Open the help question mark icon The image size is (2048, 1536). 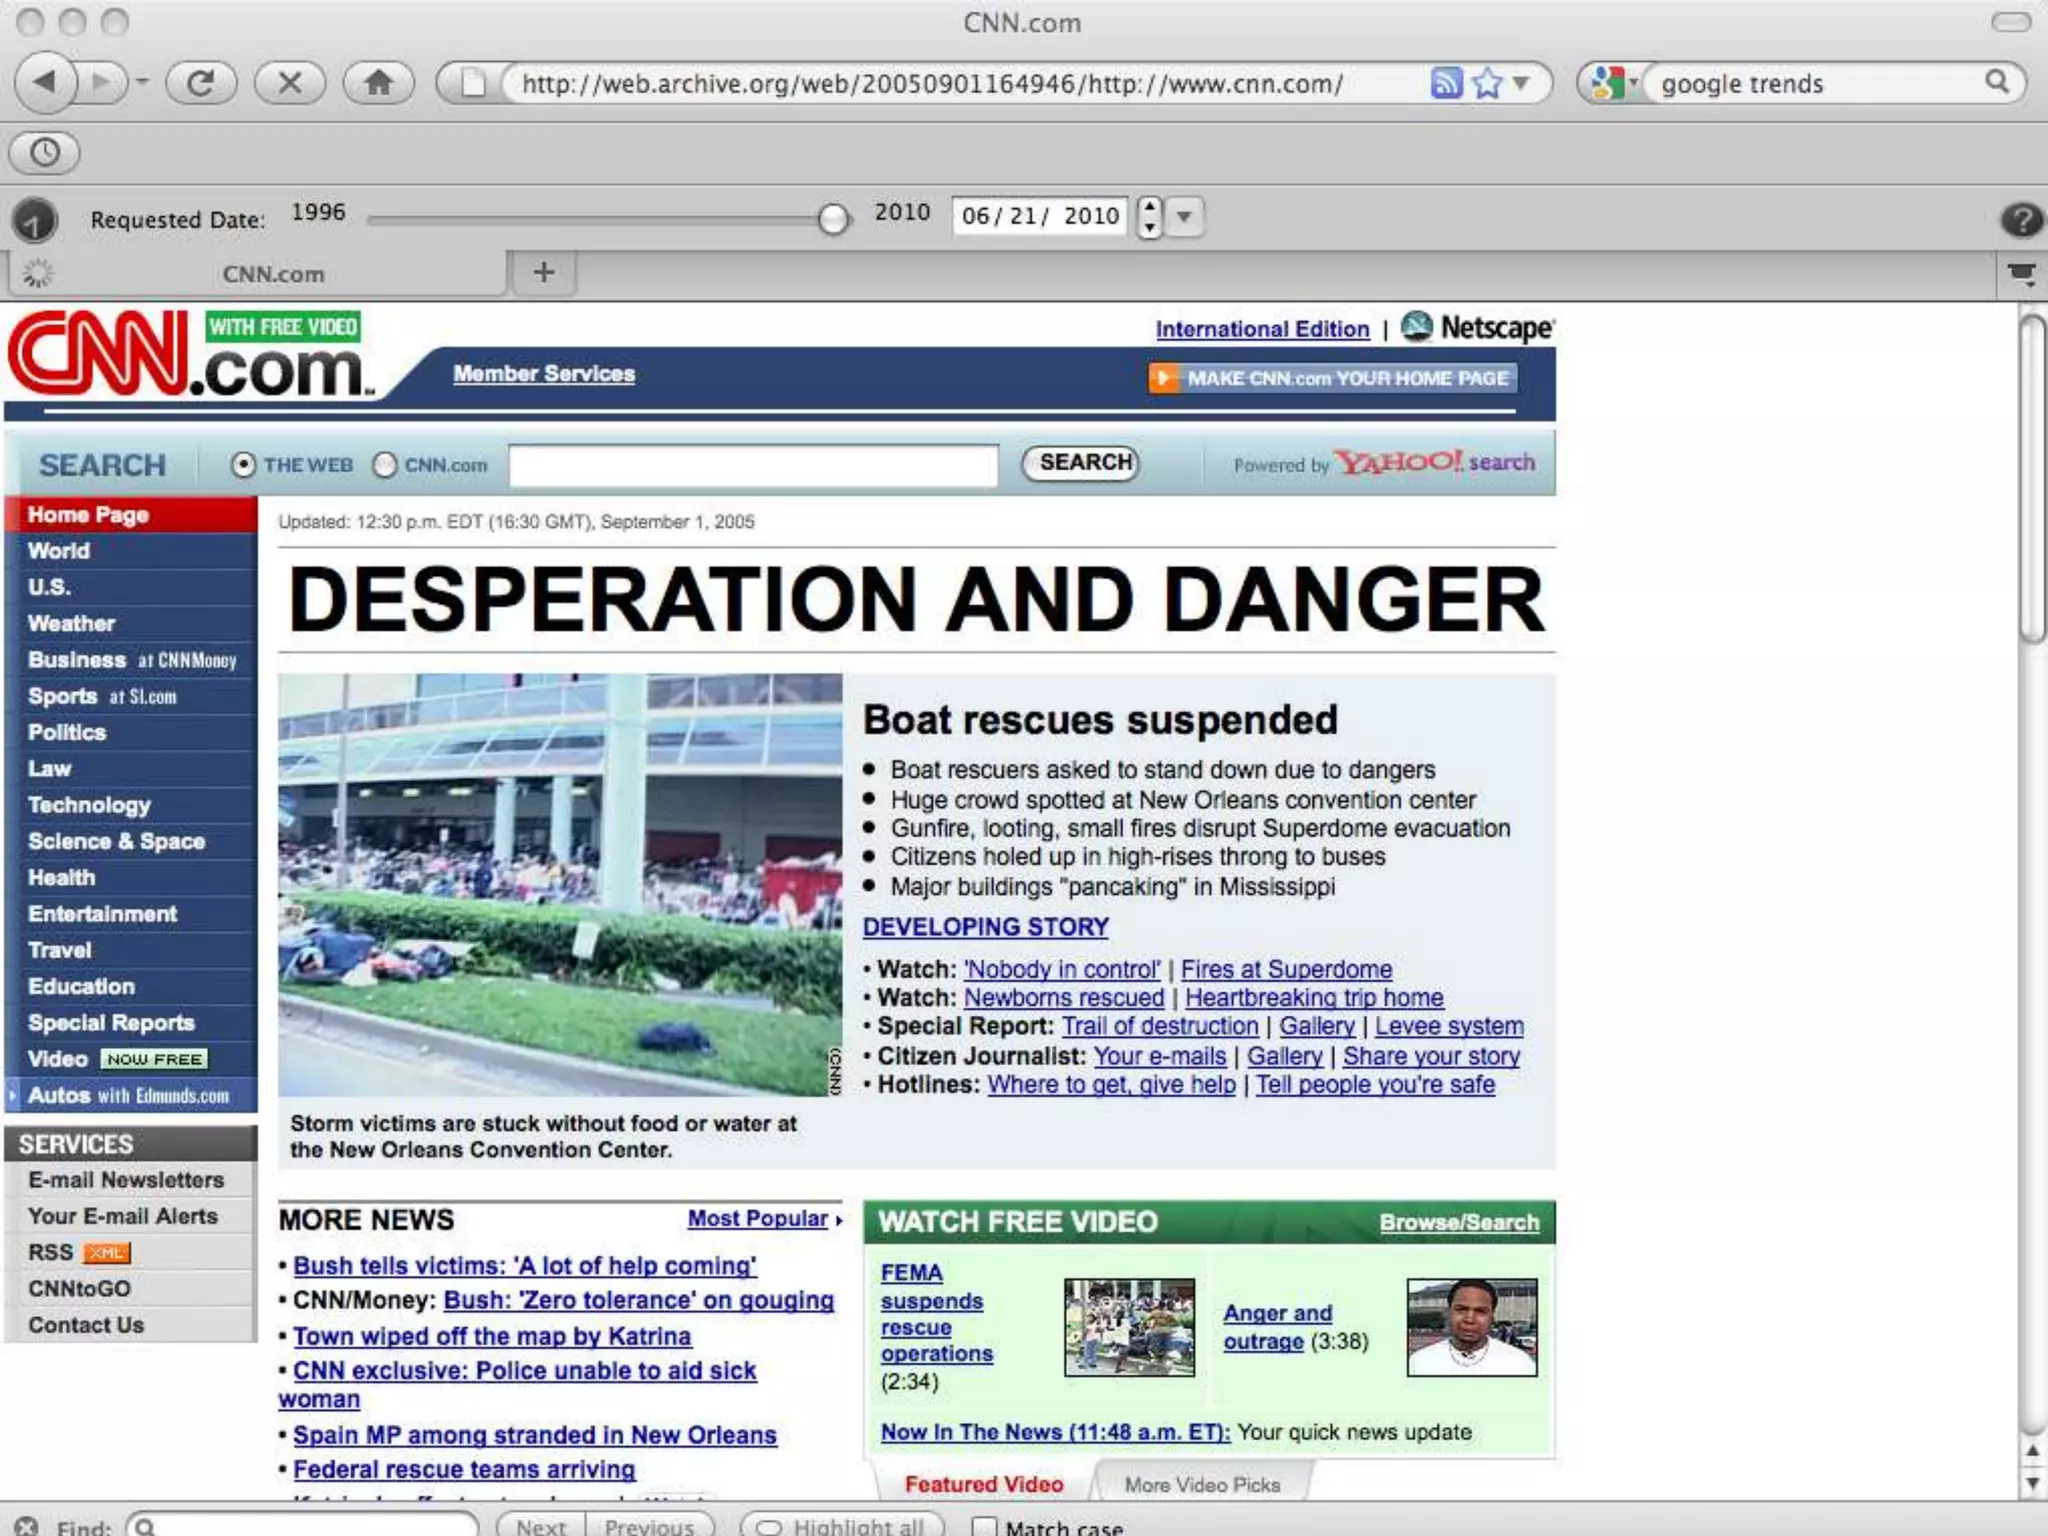pos(2021,219)
